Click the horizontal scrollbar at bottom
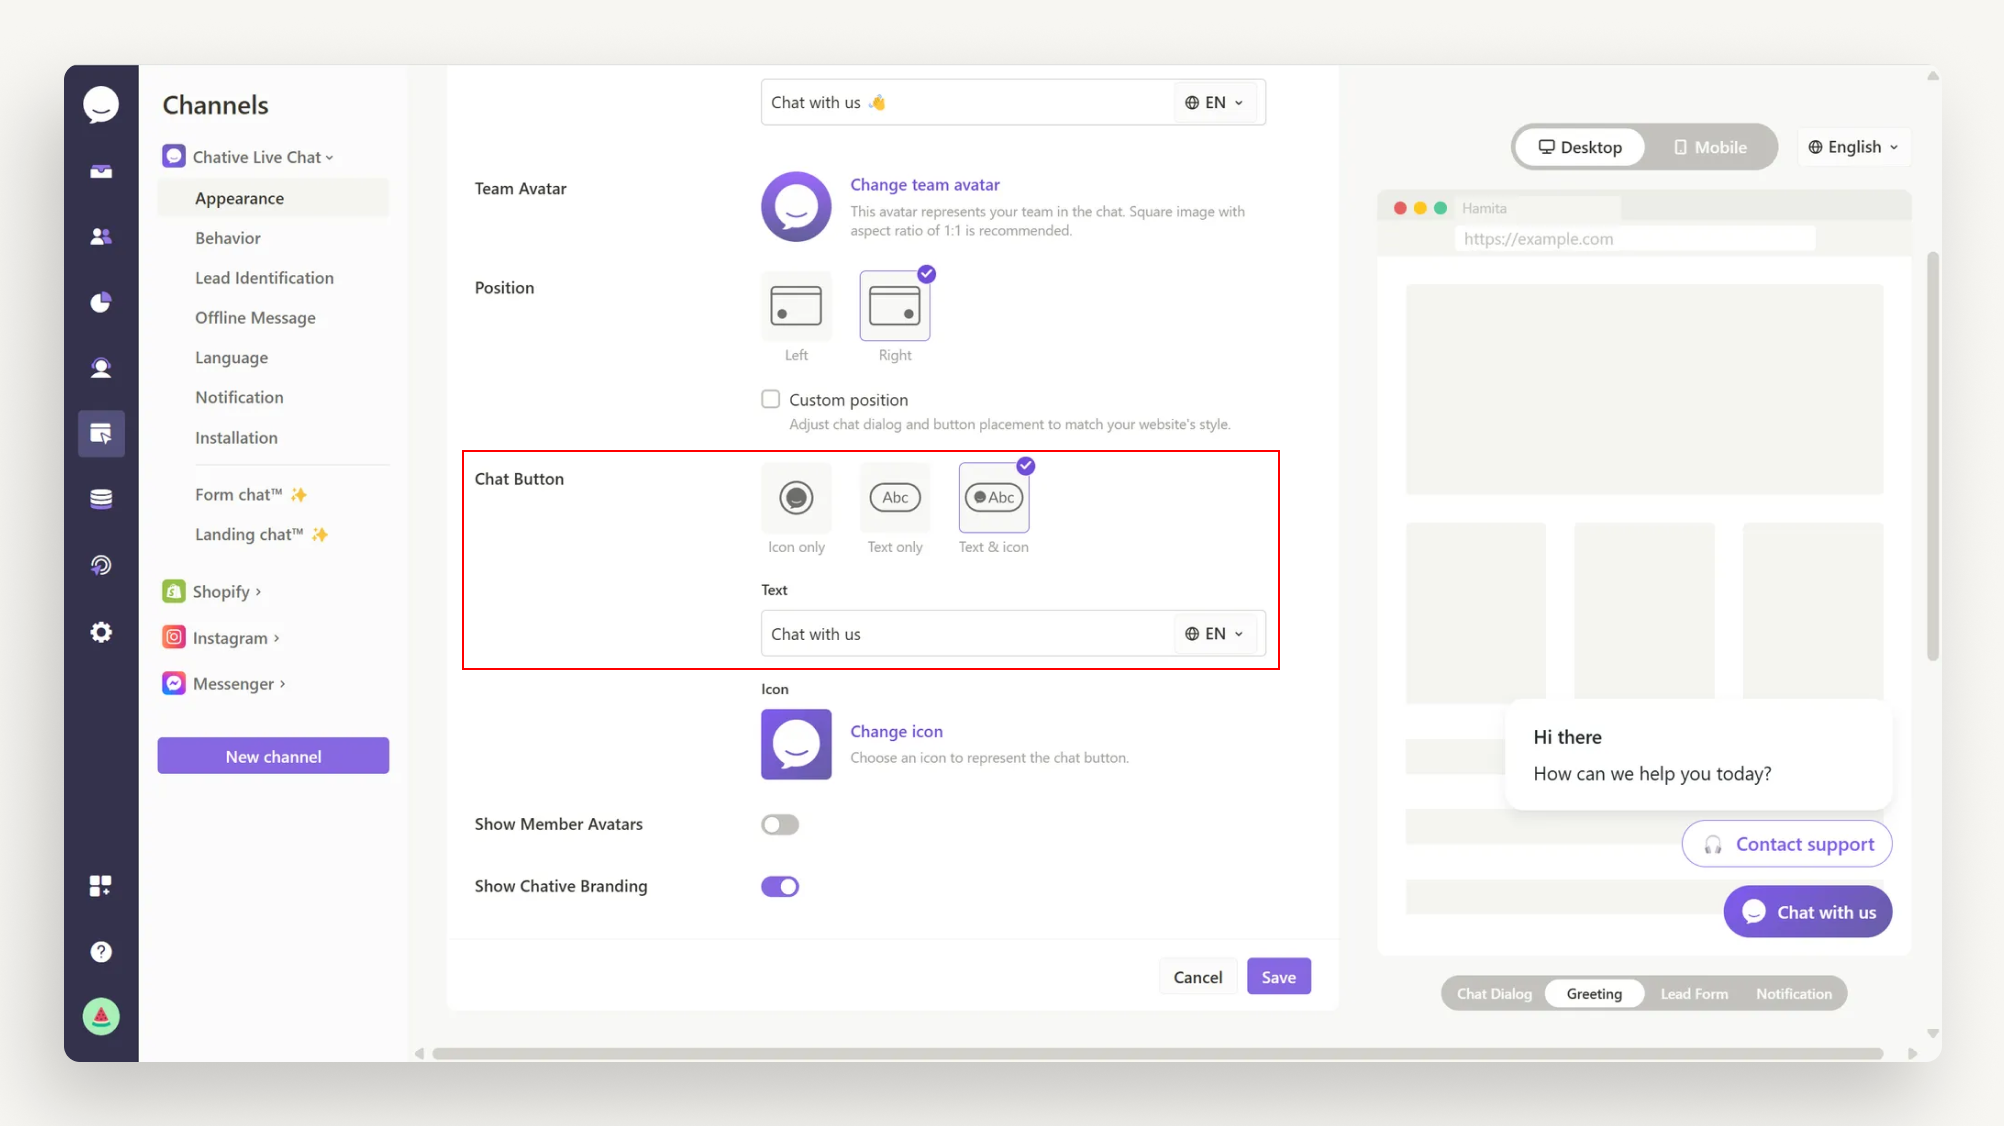 [x=1157, y=1053]
